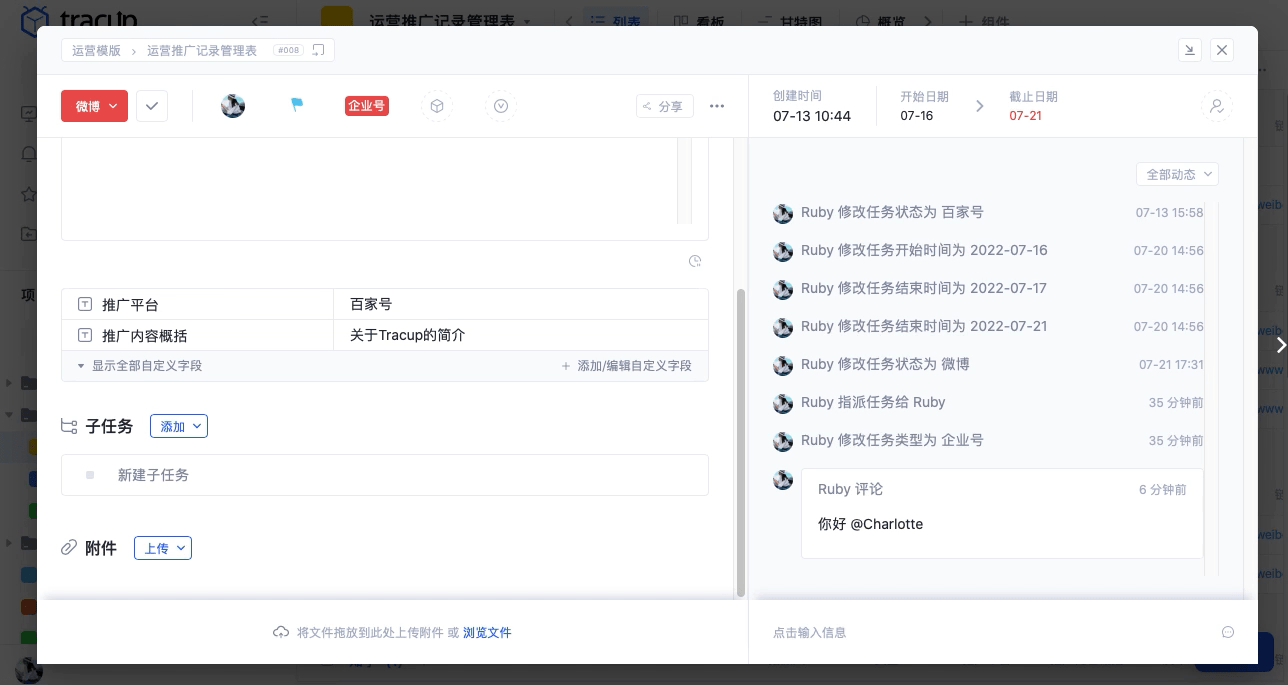Navigate to next task with right arrow chevron
The width and height of the screenshot is (1288, 685).
tap(1281, 345)
